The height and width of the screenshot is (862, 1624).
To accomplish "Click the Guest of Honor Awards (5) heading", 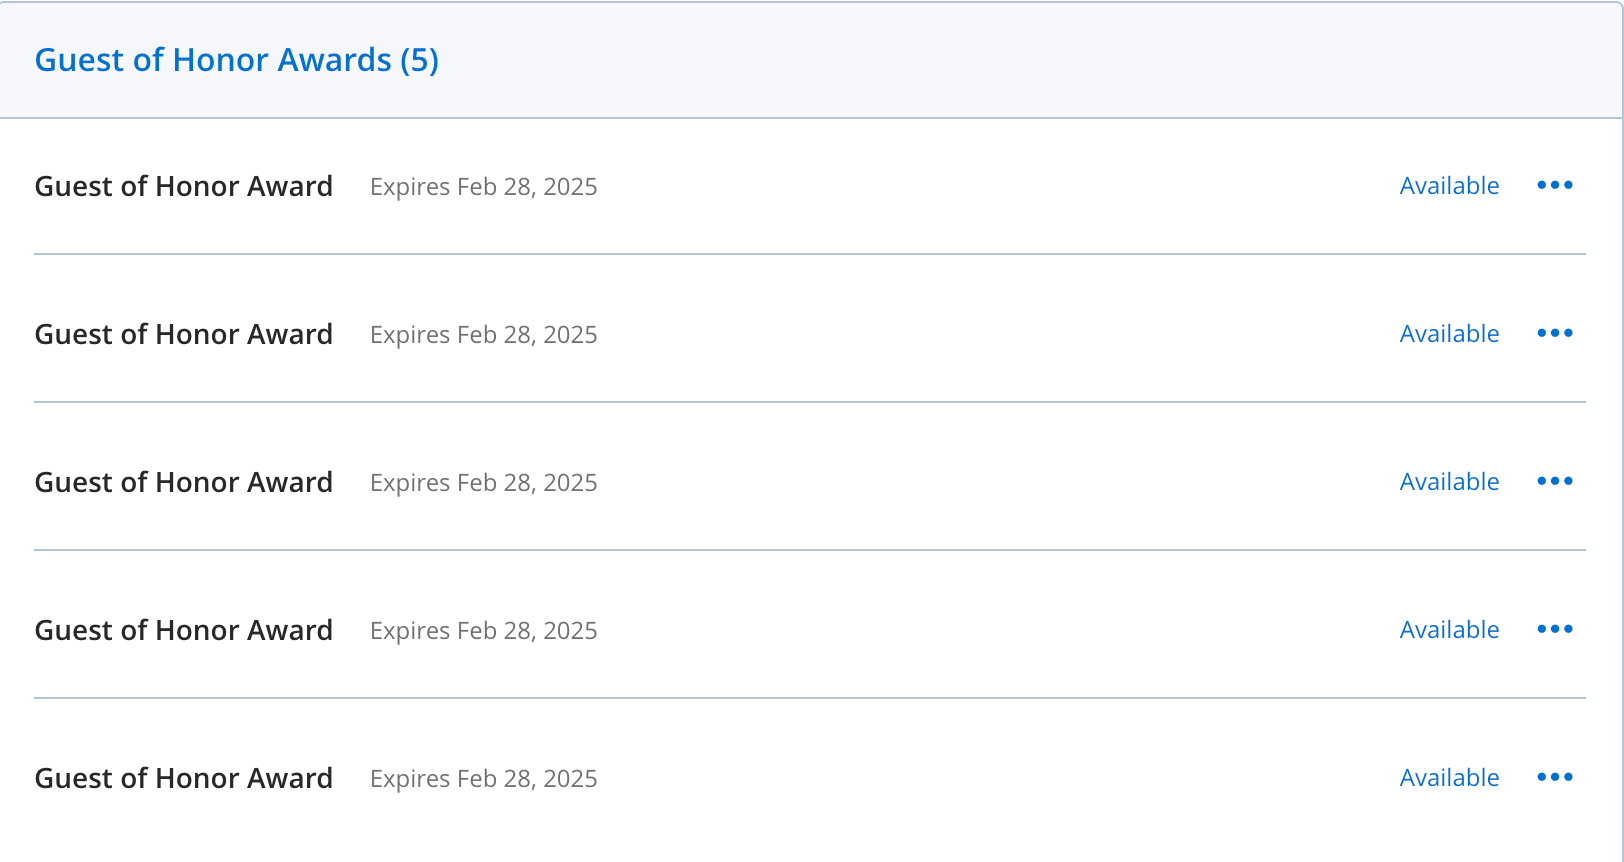I will click(x=236, y=60).
